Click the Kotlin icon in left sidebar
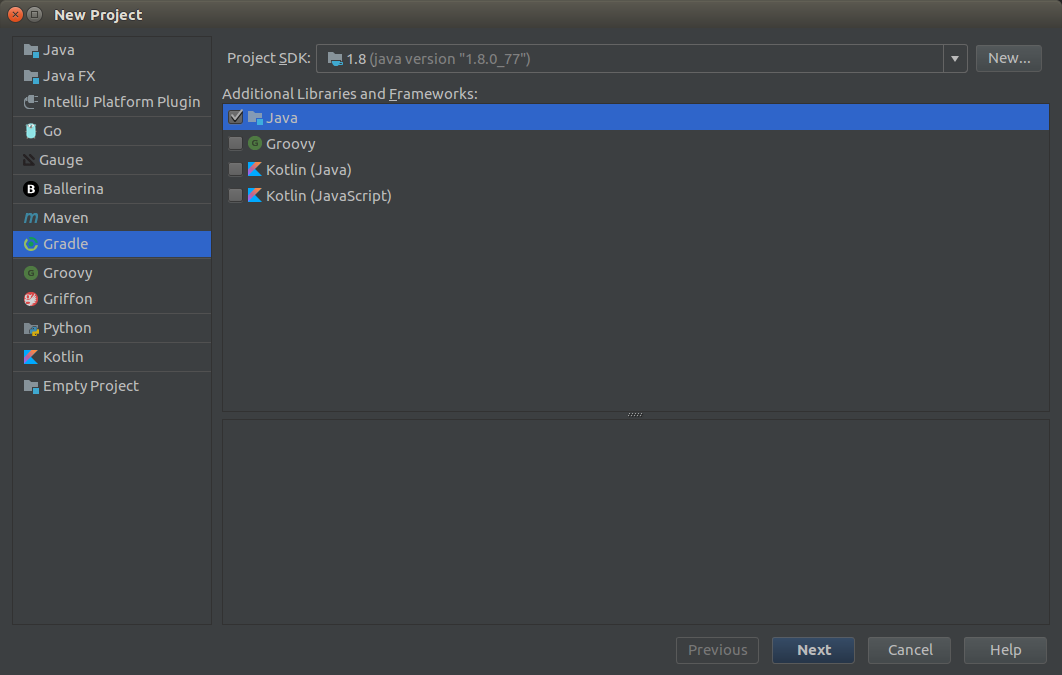Screen dimensions: 1062x675 pyautogui.click(x=31, y=357)
